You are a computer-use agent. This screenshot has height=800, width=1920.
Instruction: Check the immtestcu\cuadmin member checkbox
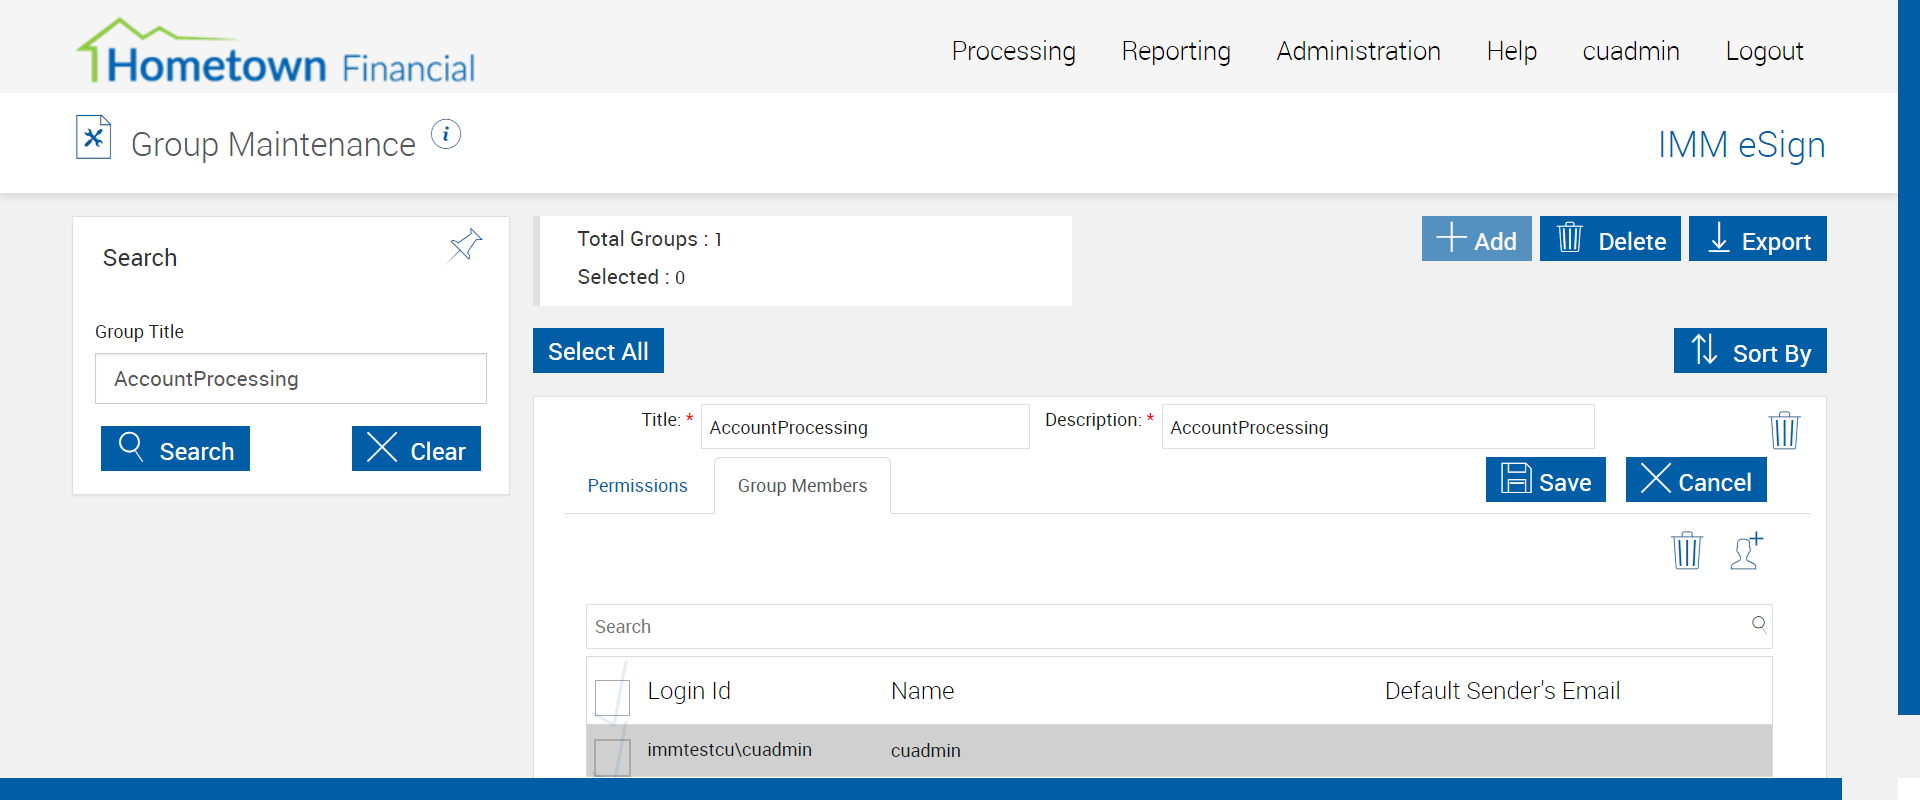click(x=612, y=757)
